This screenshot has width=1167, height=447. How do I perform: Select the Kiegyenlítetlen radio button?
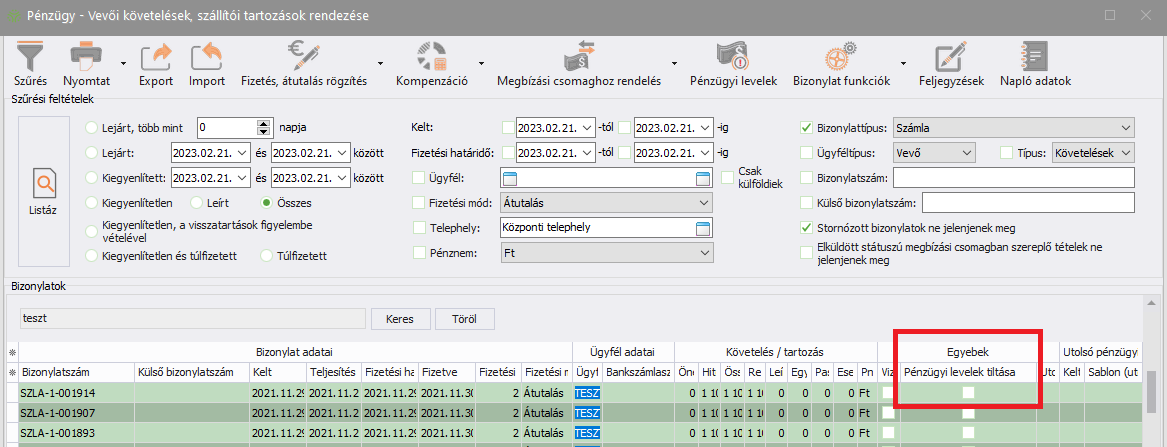(93, 203)
